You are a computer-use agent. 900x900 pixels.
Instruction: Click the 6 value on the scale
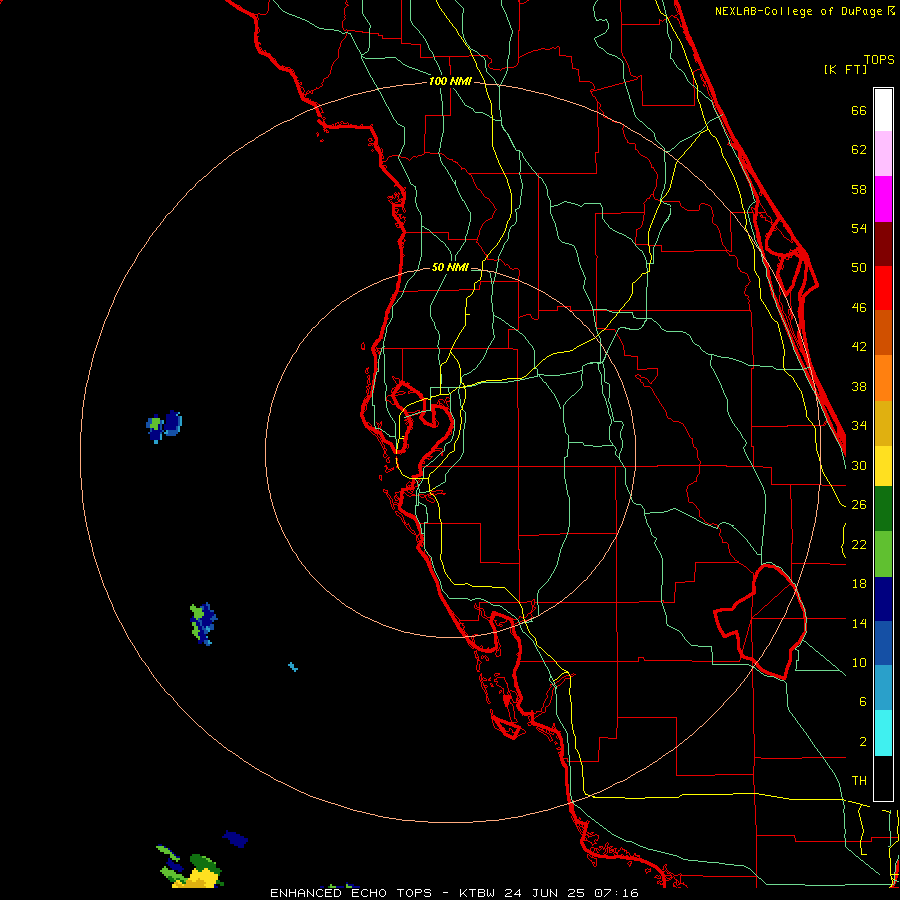tap(863, 702)
